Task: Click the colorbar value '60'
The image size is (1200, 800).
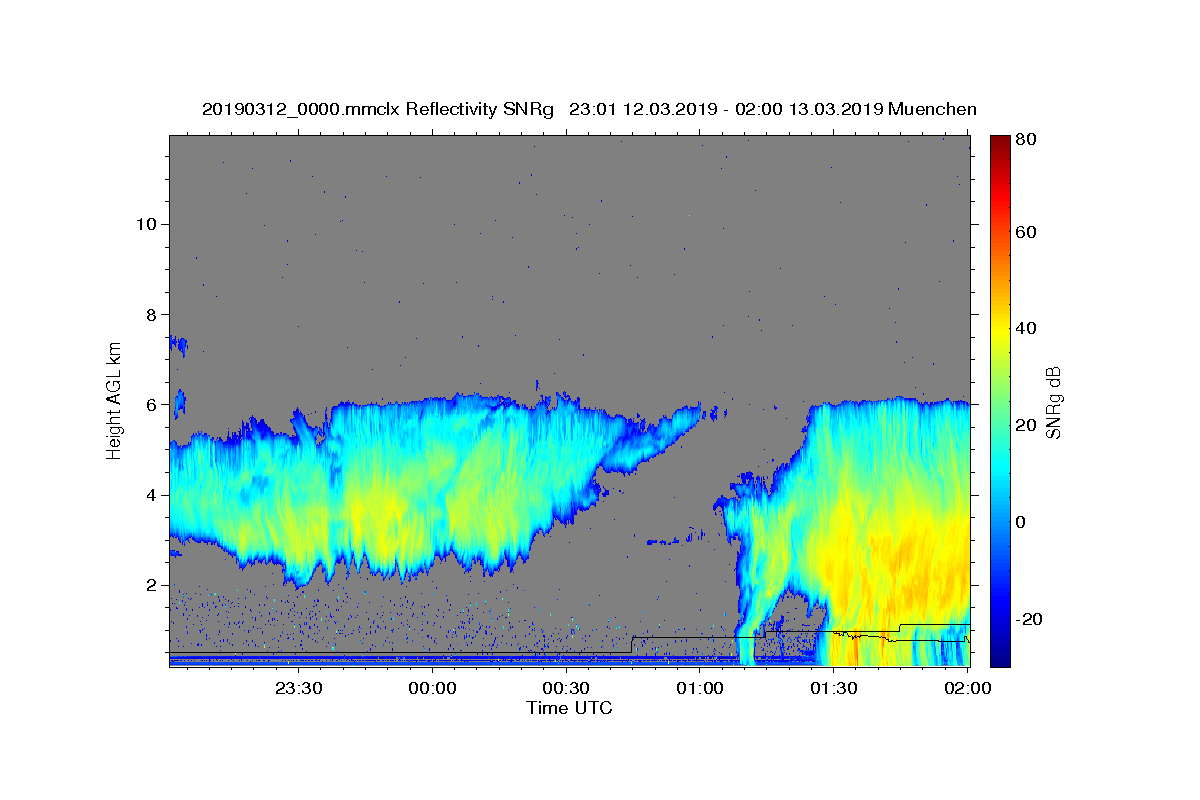Action: click(1027, 232)
